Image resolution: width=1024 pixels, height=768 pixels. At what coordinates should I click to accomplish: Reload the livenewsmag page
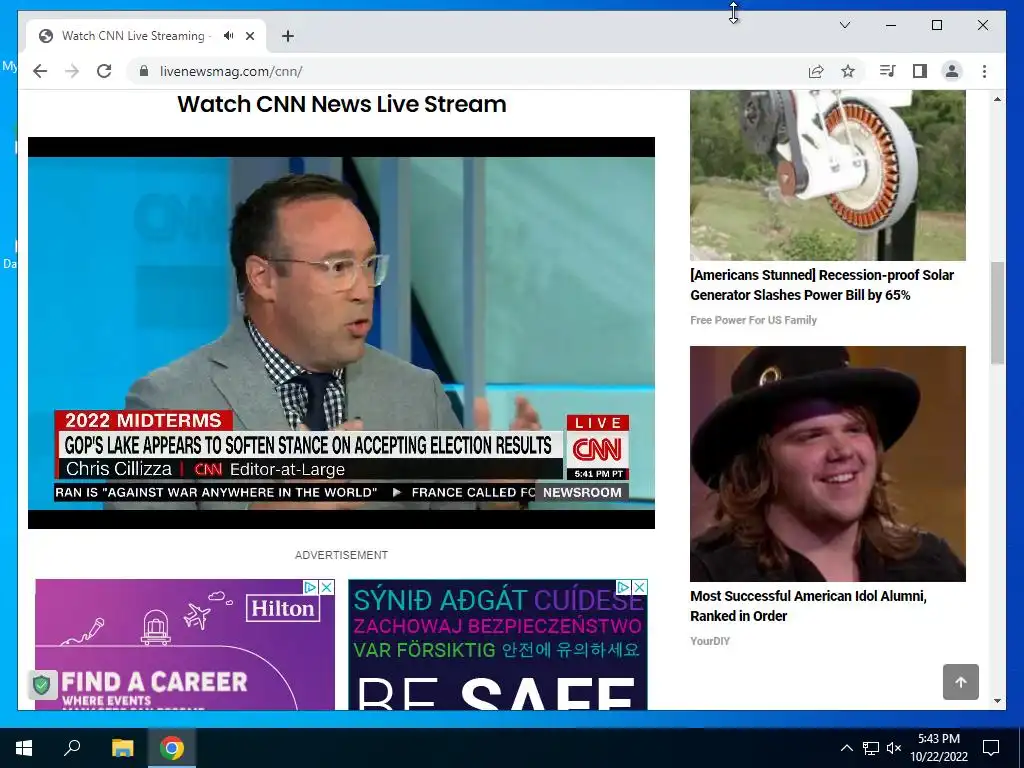pos(104,71)
